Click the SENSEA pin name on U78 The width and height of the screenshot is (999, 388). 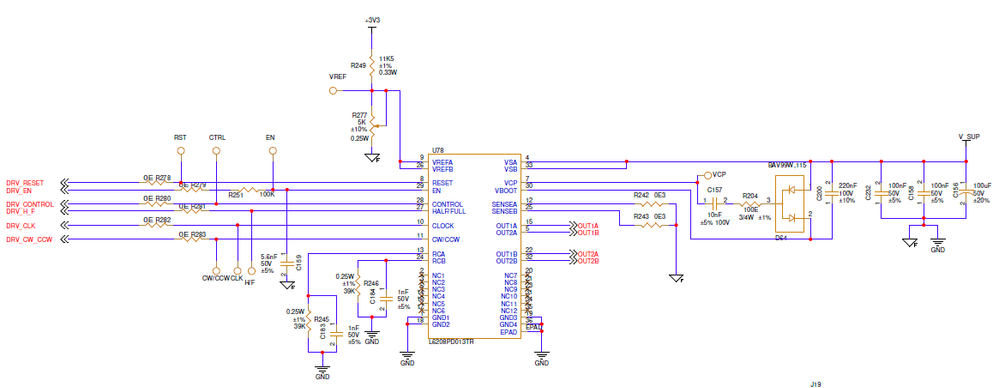pyautogui.click(x=505, y=204)
